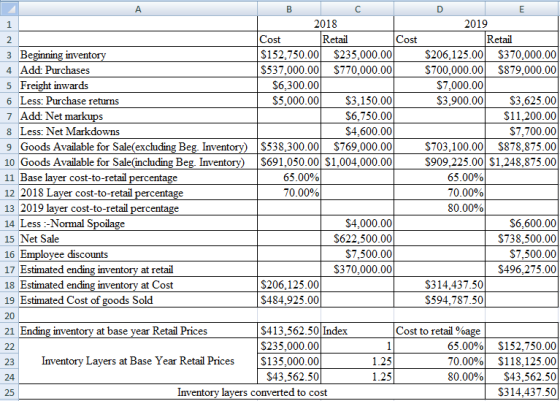Select the Less: Net Markdowns cell
Image resolution: width=560 pixels, height=401 pixels.
click(x=138, y=131)
